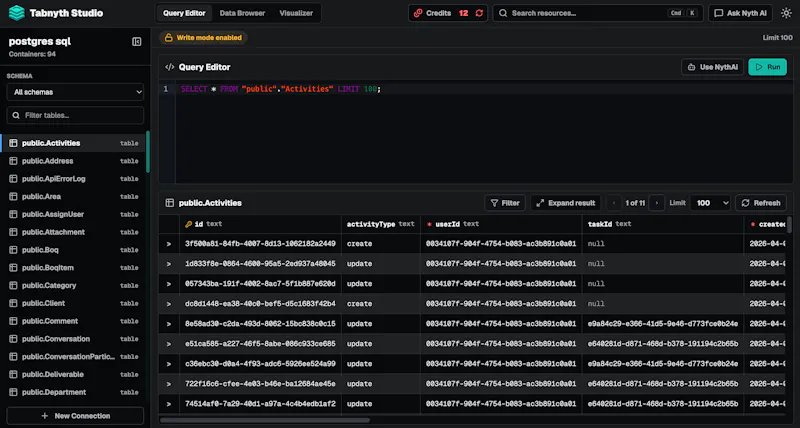Expand row with id dc8d1448-ea38
800x428 pixels.
[169, 304]
